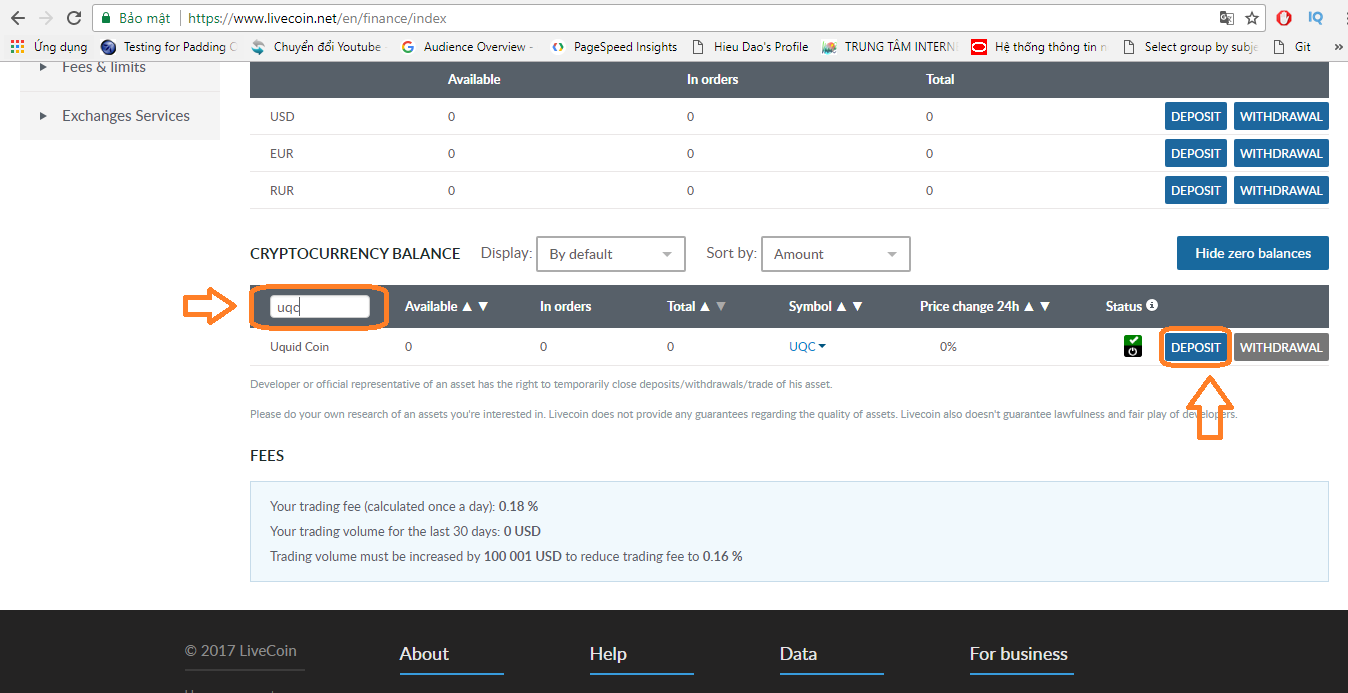Screen dimensions: 1348x693
Task: Open the Sort by 'Amount' dropdown
Action: pyautogui.click(x=835, y=254)
